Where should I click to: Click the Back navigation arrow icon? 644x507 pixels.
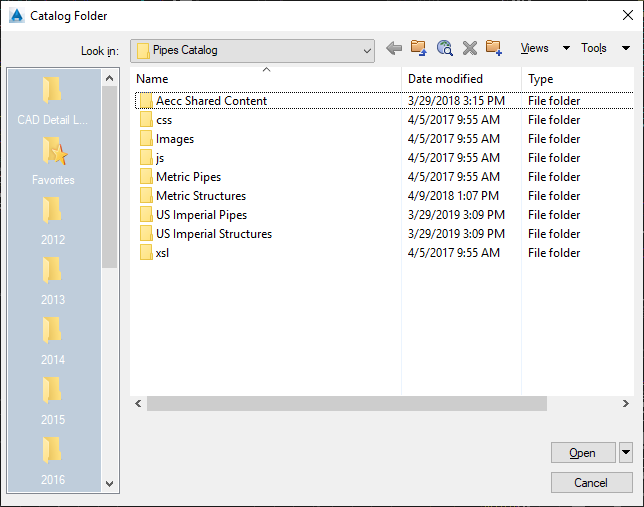tap(394, 48)
